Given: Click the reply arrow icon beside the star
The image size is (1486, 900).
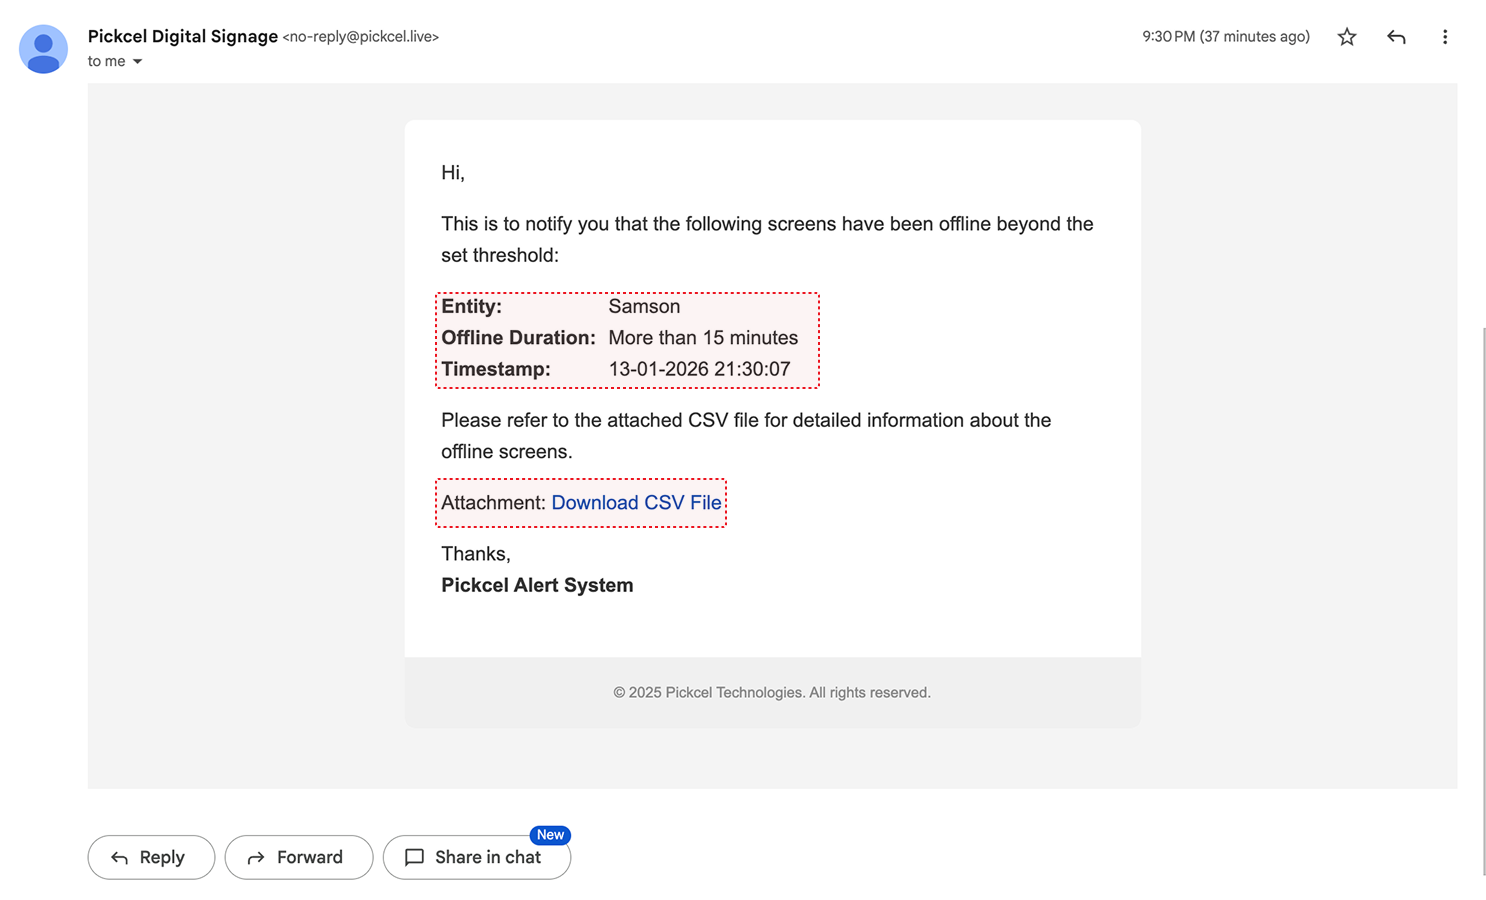Looking at the screenshot, I should pos(1396,37).
